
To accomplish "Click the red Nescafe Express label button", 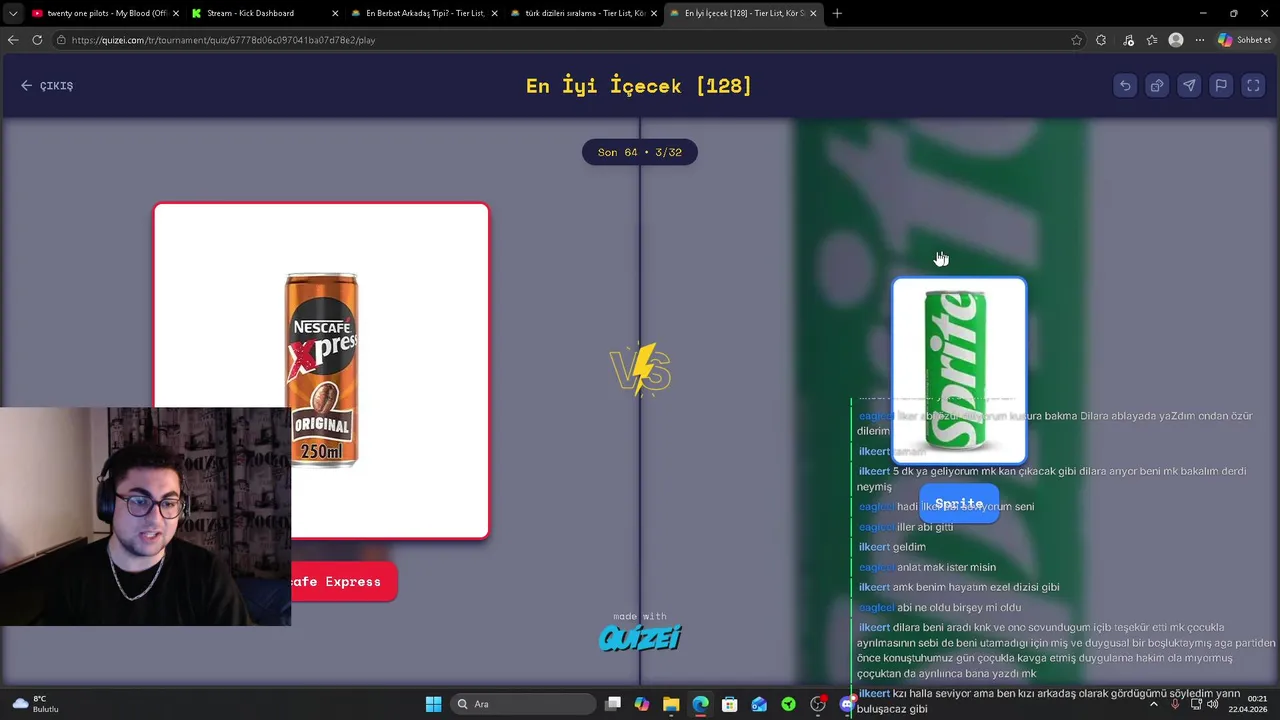I will point(344,581).
